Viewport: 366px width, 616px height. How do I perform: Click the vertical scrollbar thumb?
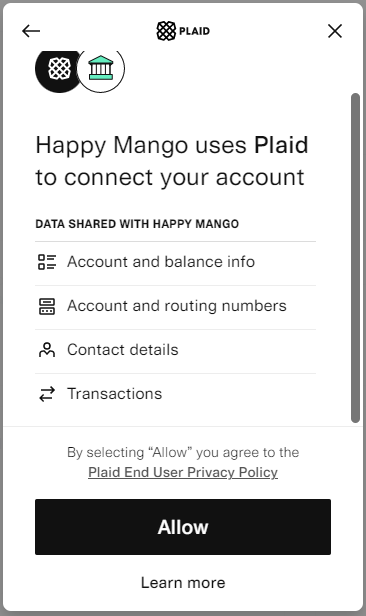pos(355,258)
